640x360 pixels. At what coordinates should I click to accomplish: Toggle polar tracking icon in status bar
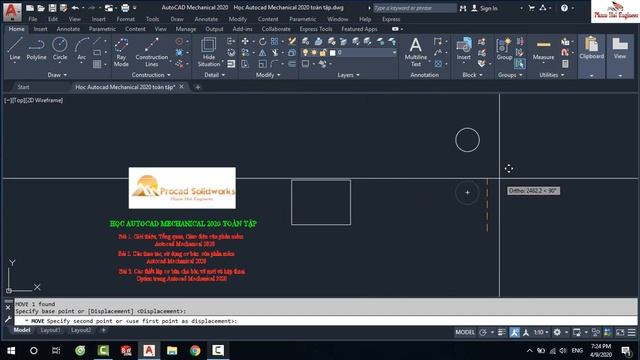[x=483, y=332]
